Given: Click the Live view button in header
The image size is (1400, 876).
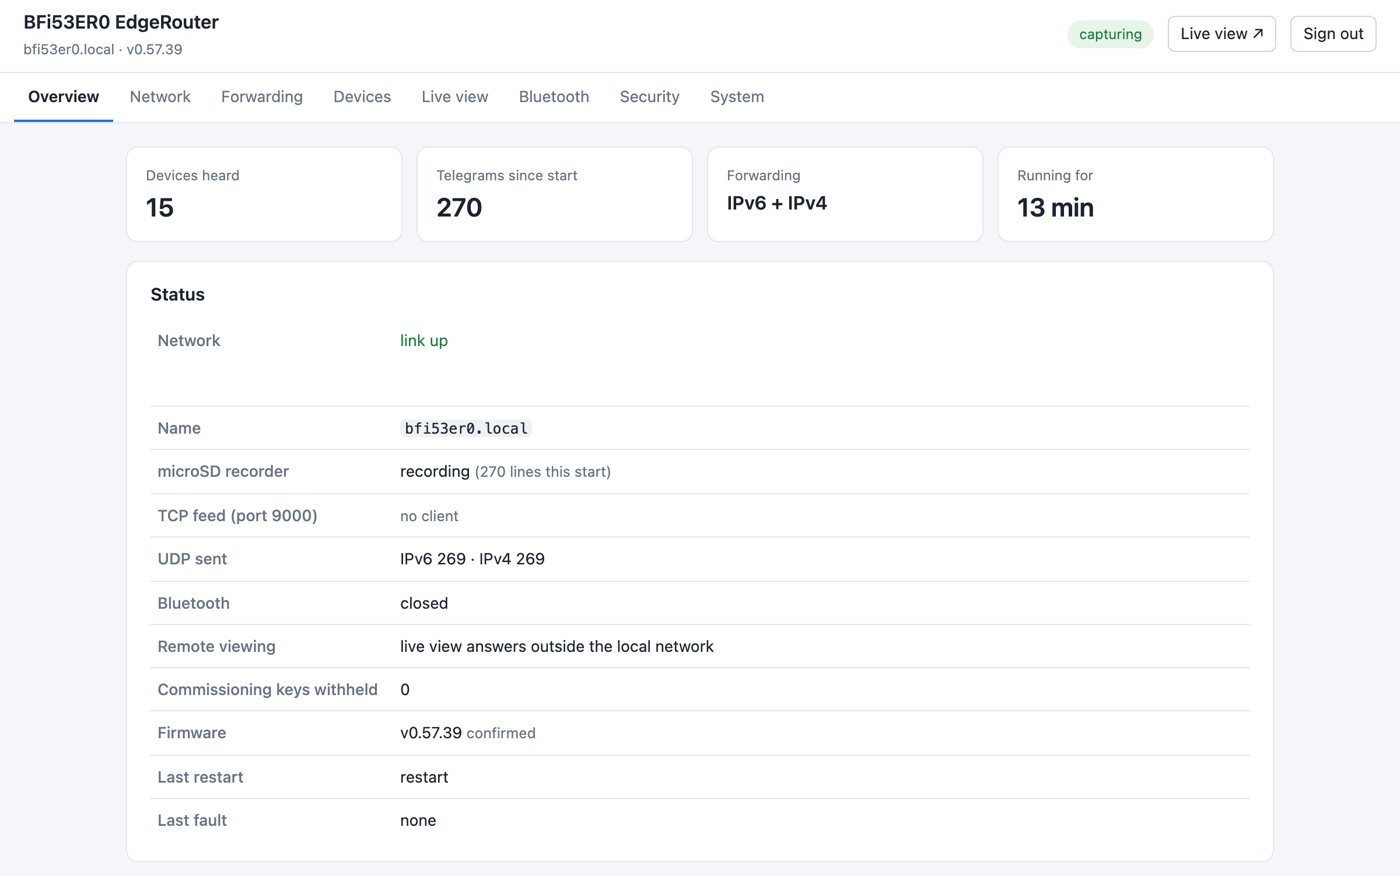Looking at the screenshot, I should click(1222, 34).
